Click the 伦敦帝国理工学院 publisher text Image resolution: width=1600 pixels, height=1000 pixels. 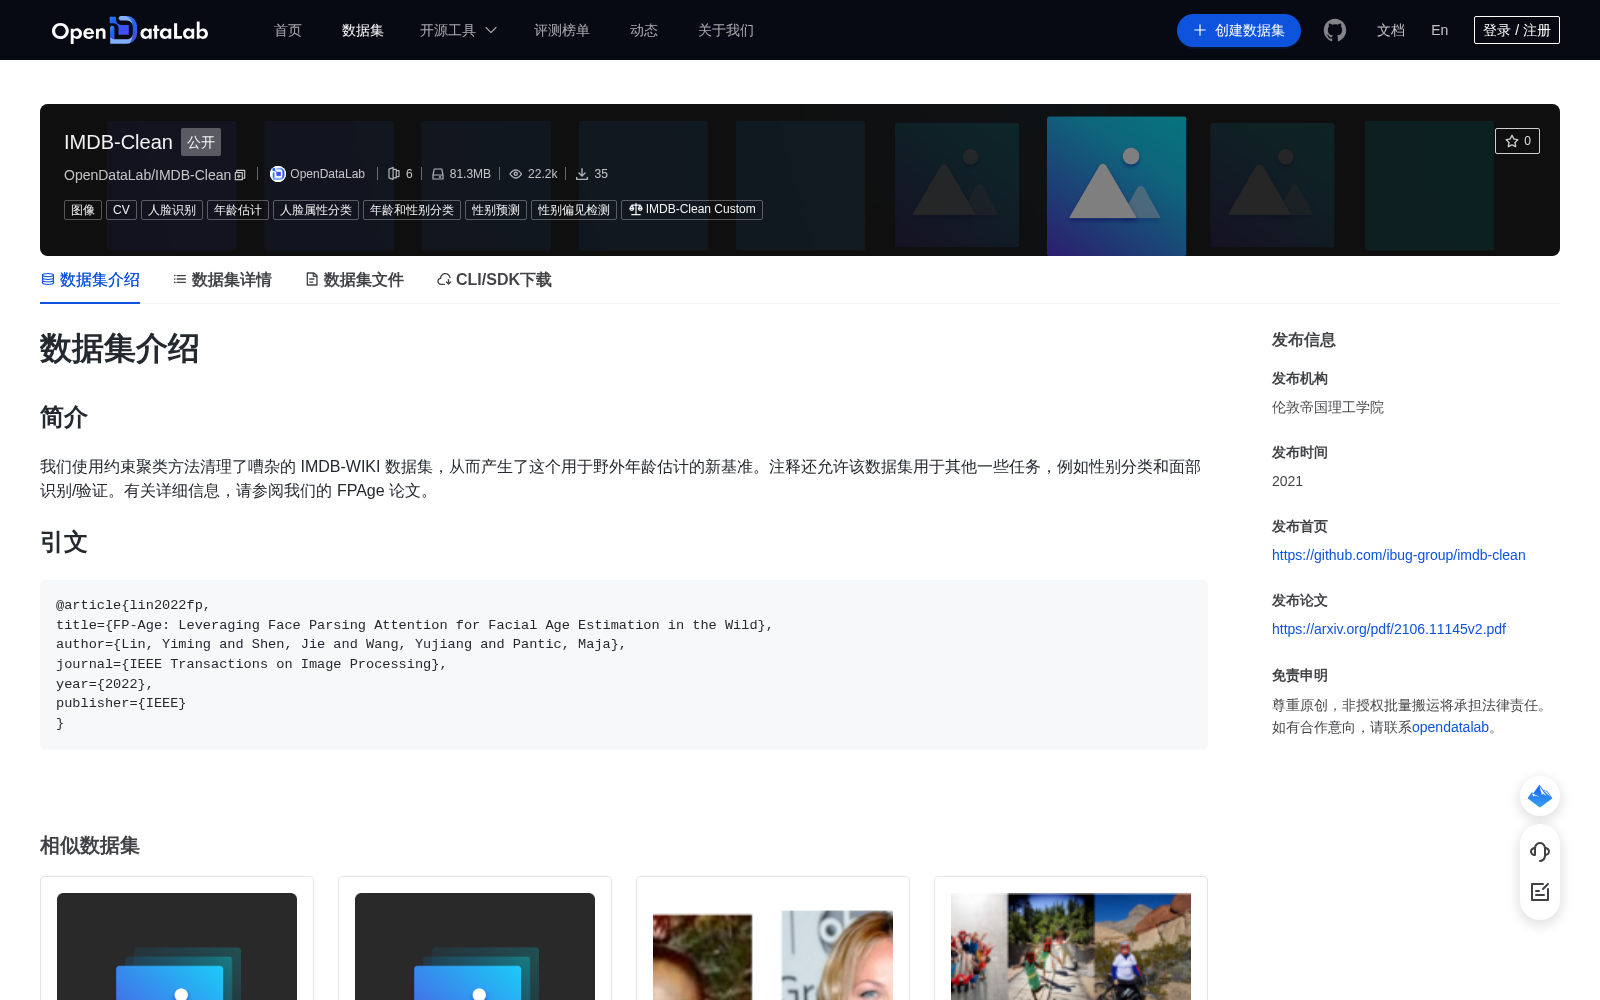[x=1328, y=407]
